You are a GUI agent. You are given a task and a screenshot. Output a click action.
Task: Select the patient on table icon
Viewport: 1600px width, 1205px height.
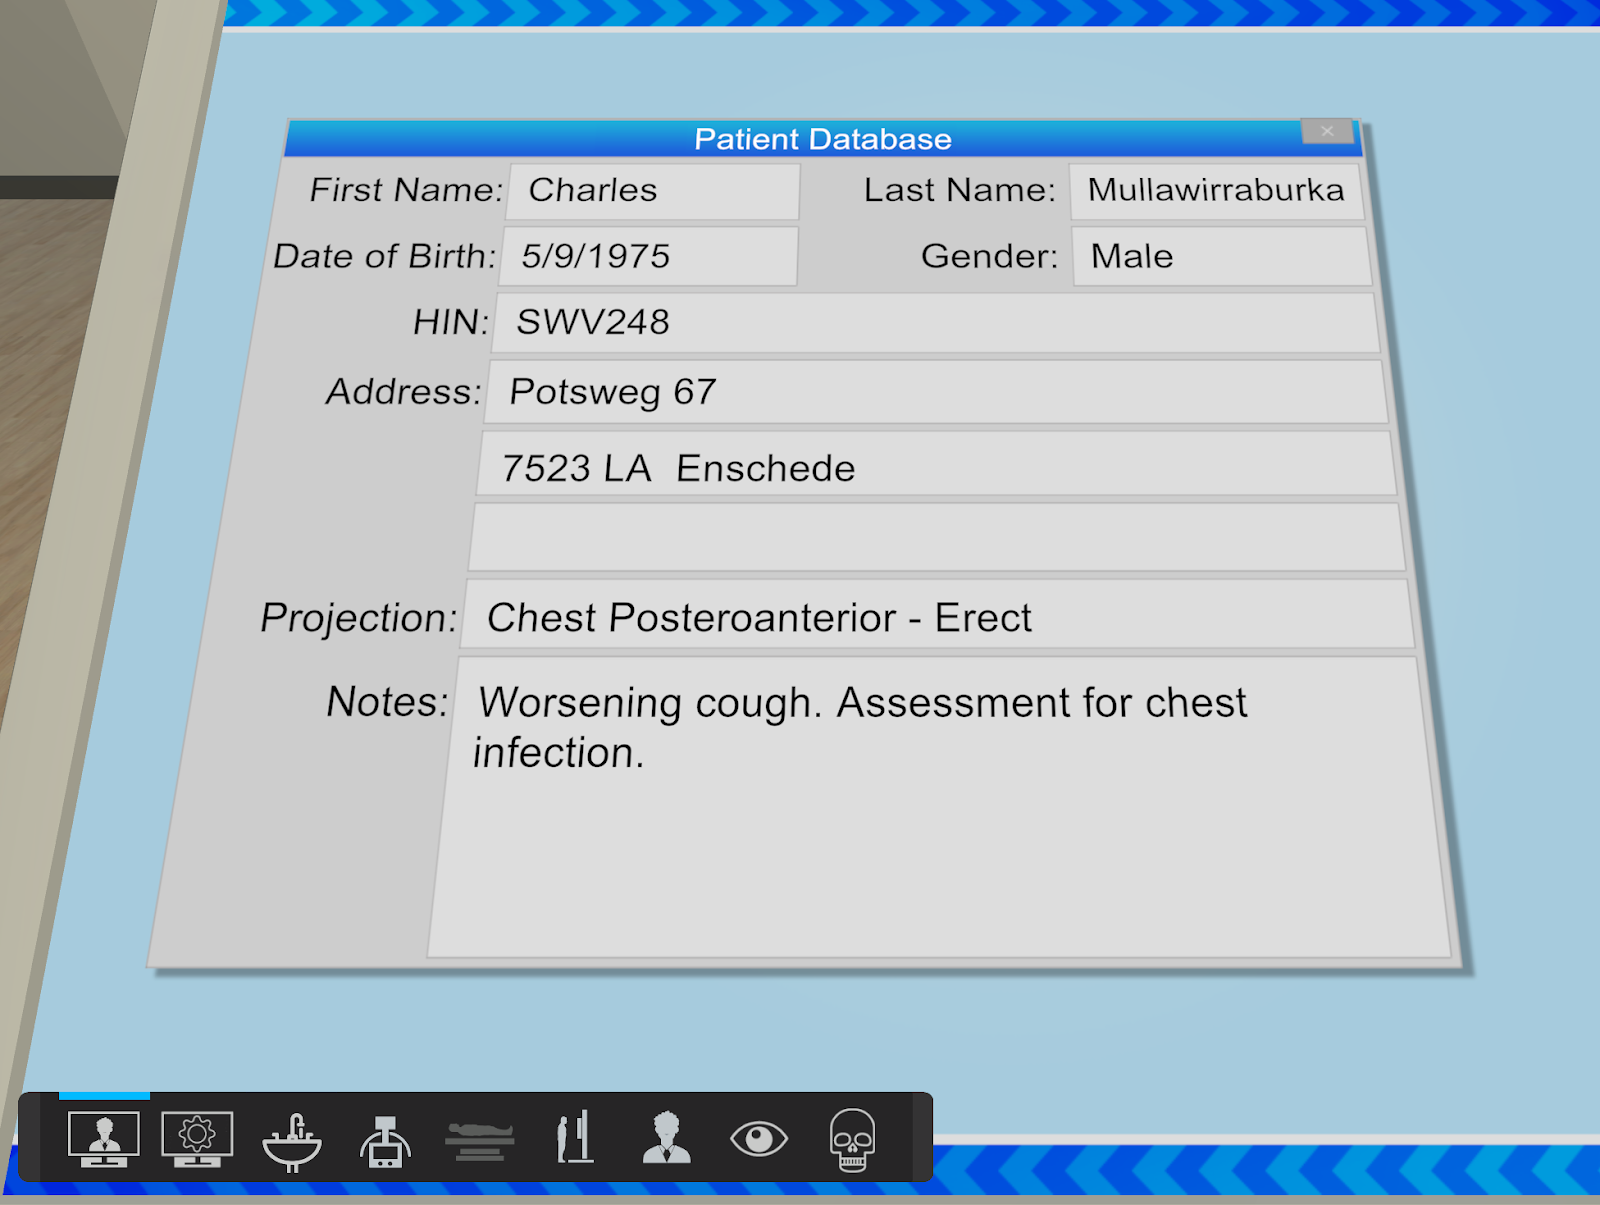coord(480,1141)
